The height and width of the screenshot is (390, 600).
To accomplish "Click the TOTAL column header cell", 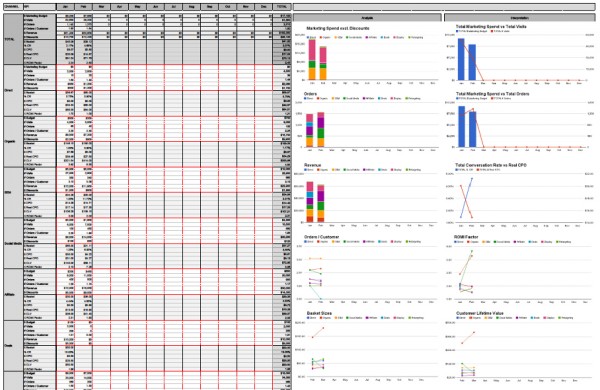I will point(282,7).
